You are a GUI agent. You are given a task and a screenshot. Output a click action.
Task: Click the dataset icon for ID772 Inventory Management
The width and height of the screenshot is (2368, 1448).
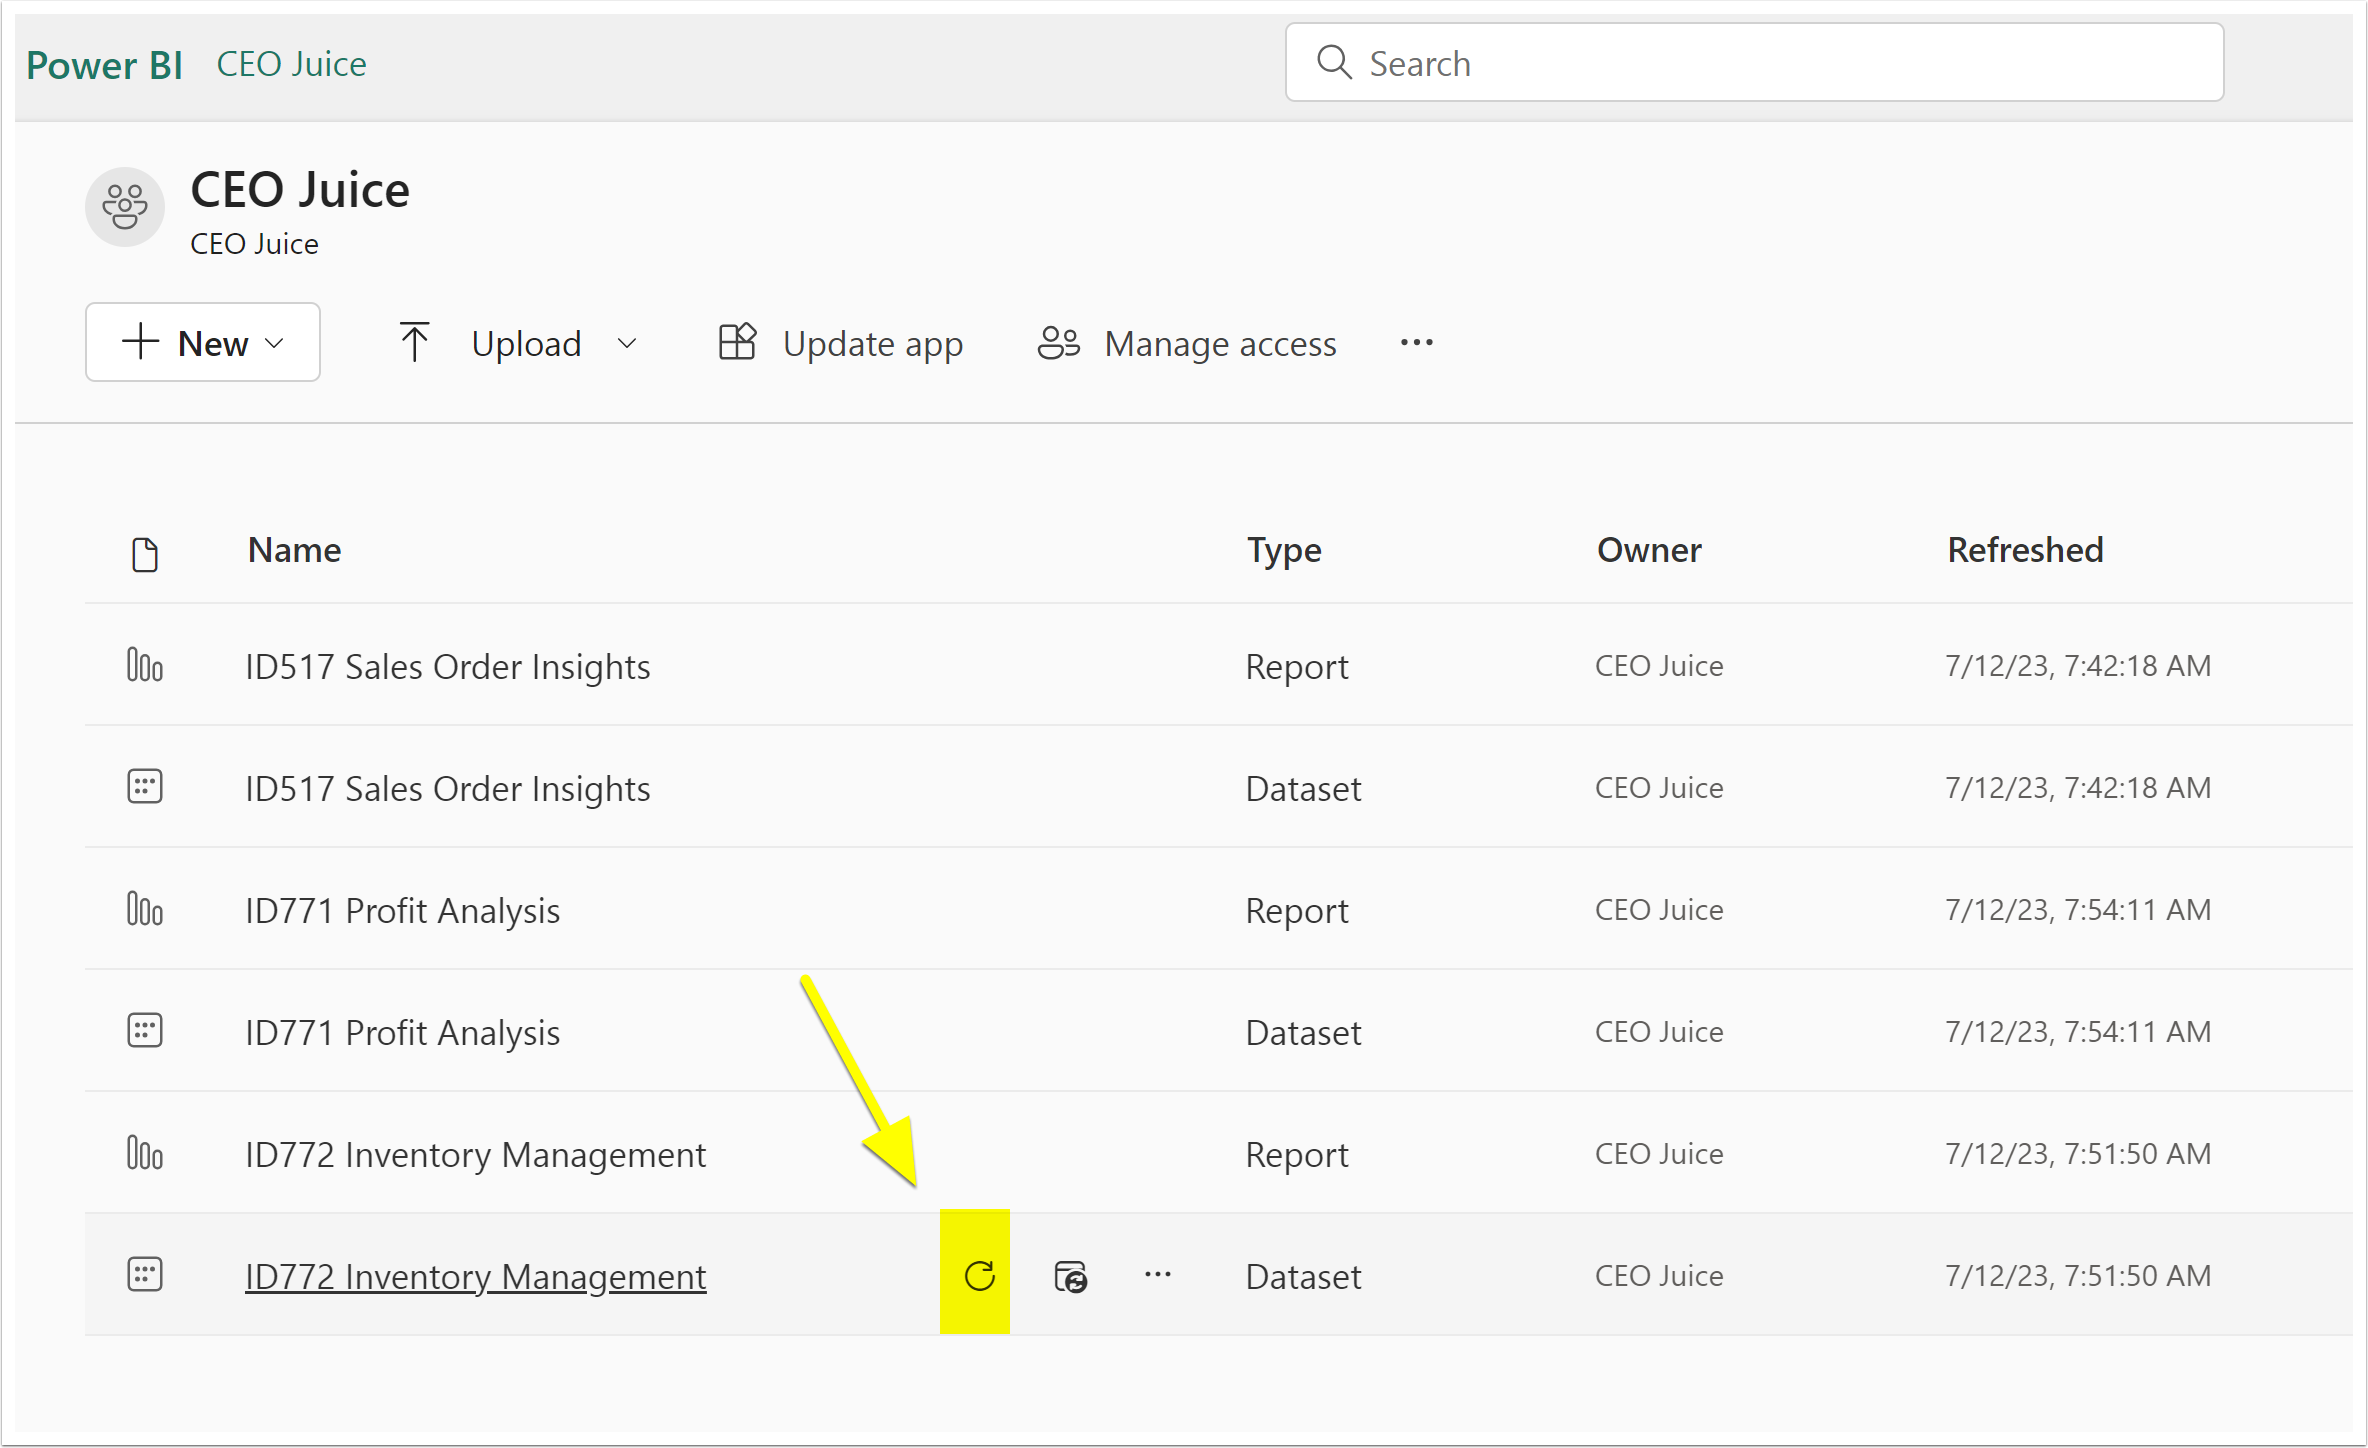pyautogui.click(x=145, y=1275)
